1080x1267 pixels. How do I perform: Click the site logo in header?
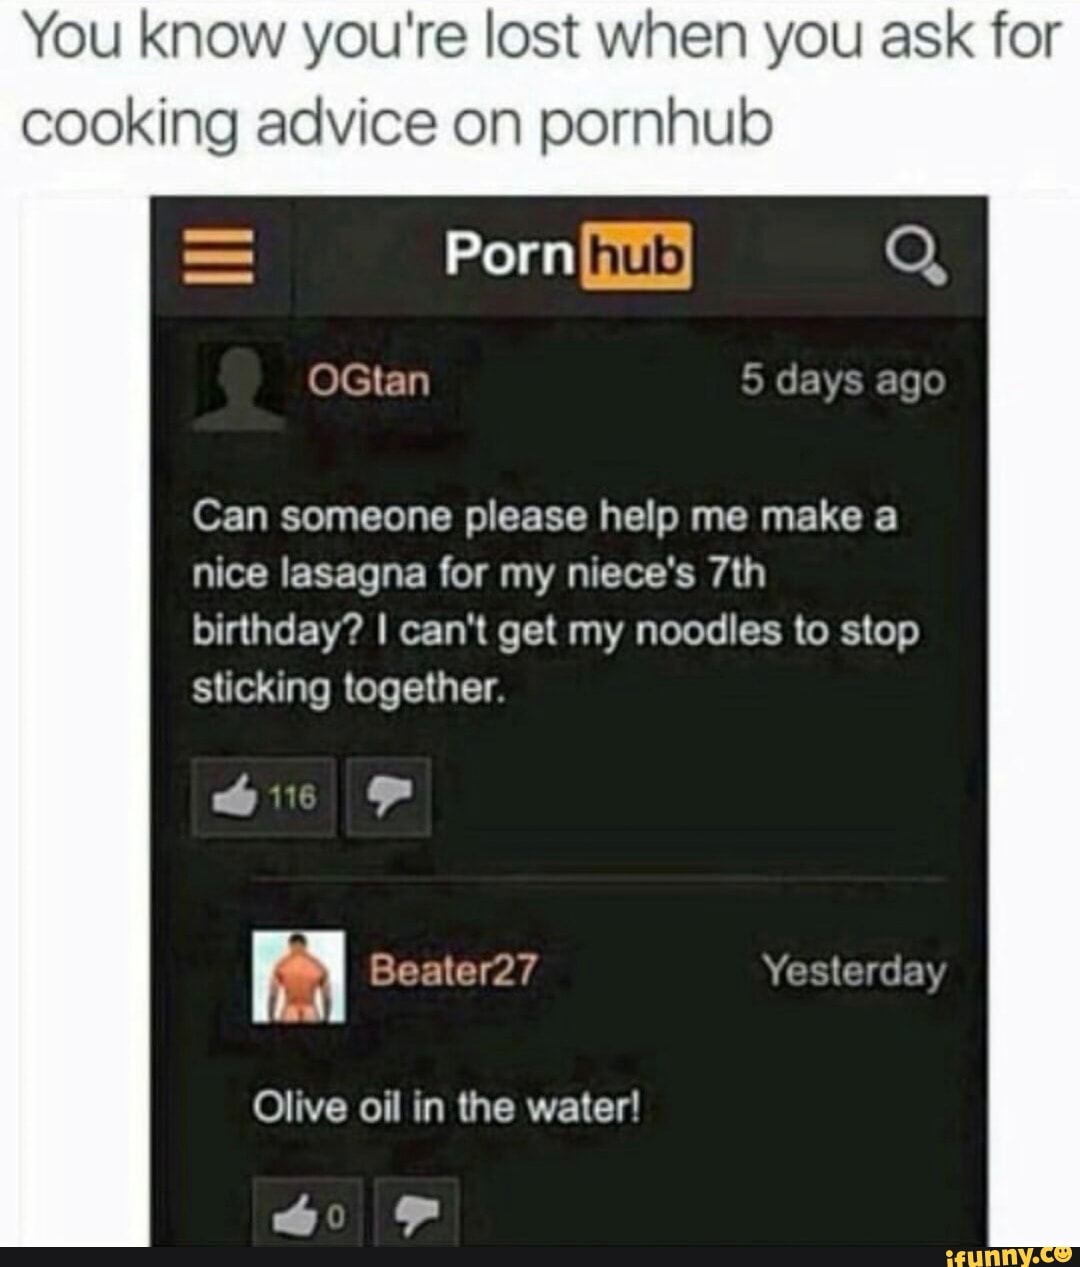tap(568, 256)
